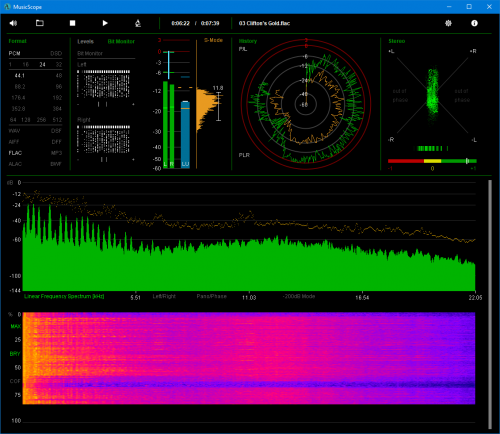
Task: Open settings via the gear icon
Action: tap(448, 23)
